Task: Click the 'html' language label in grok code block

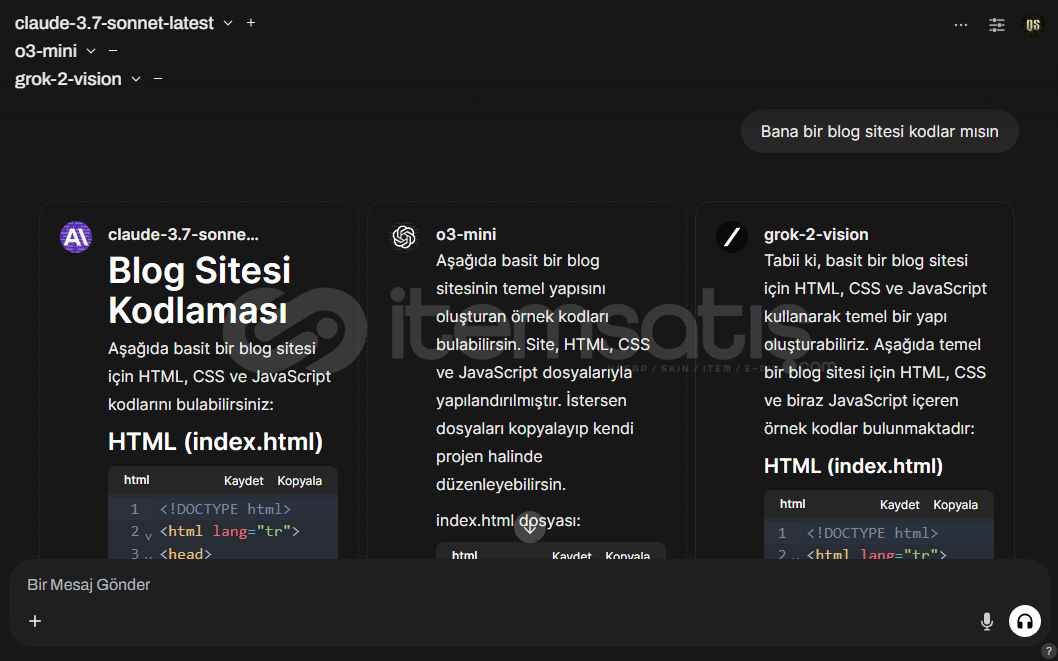Action: coord(792,504)
